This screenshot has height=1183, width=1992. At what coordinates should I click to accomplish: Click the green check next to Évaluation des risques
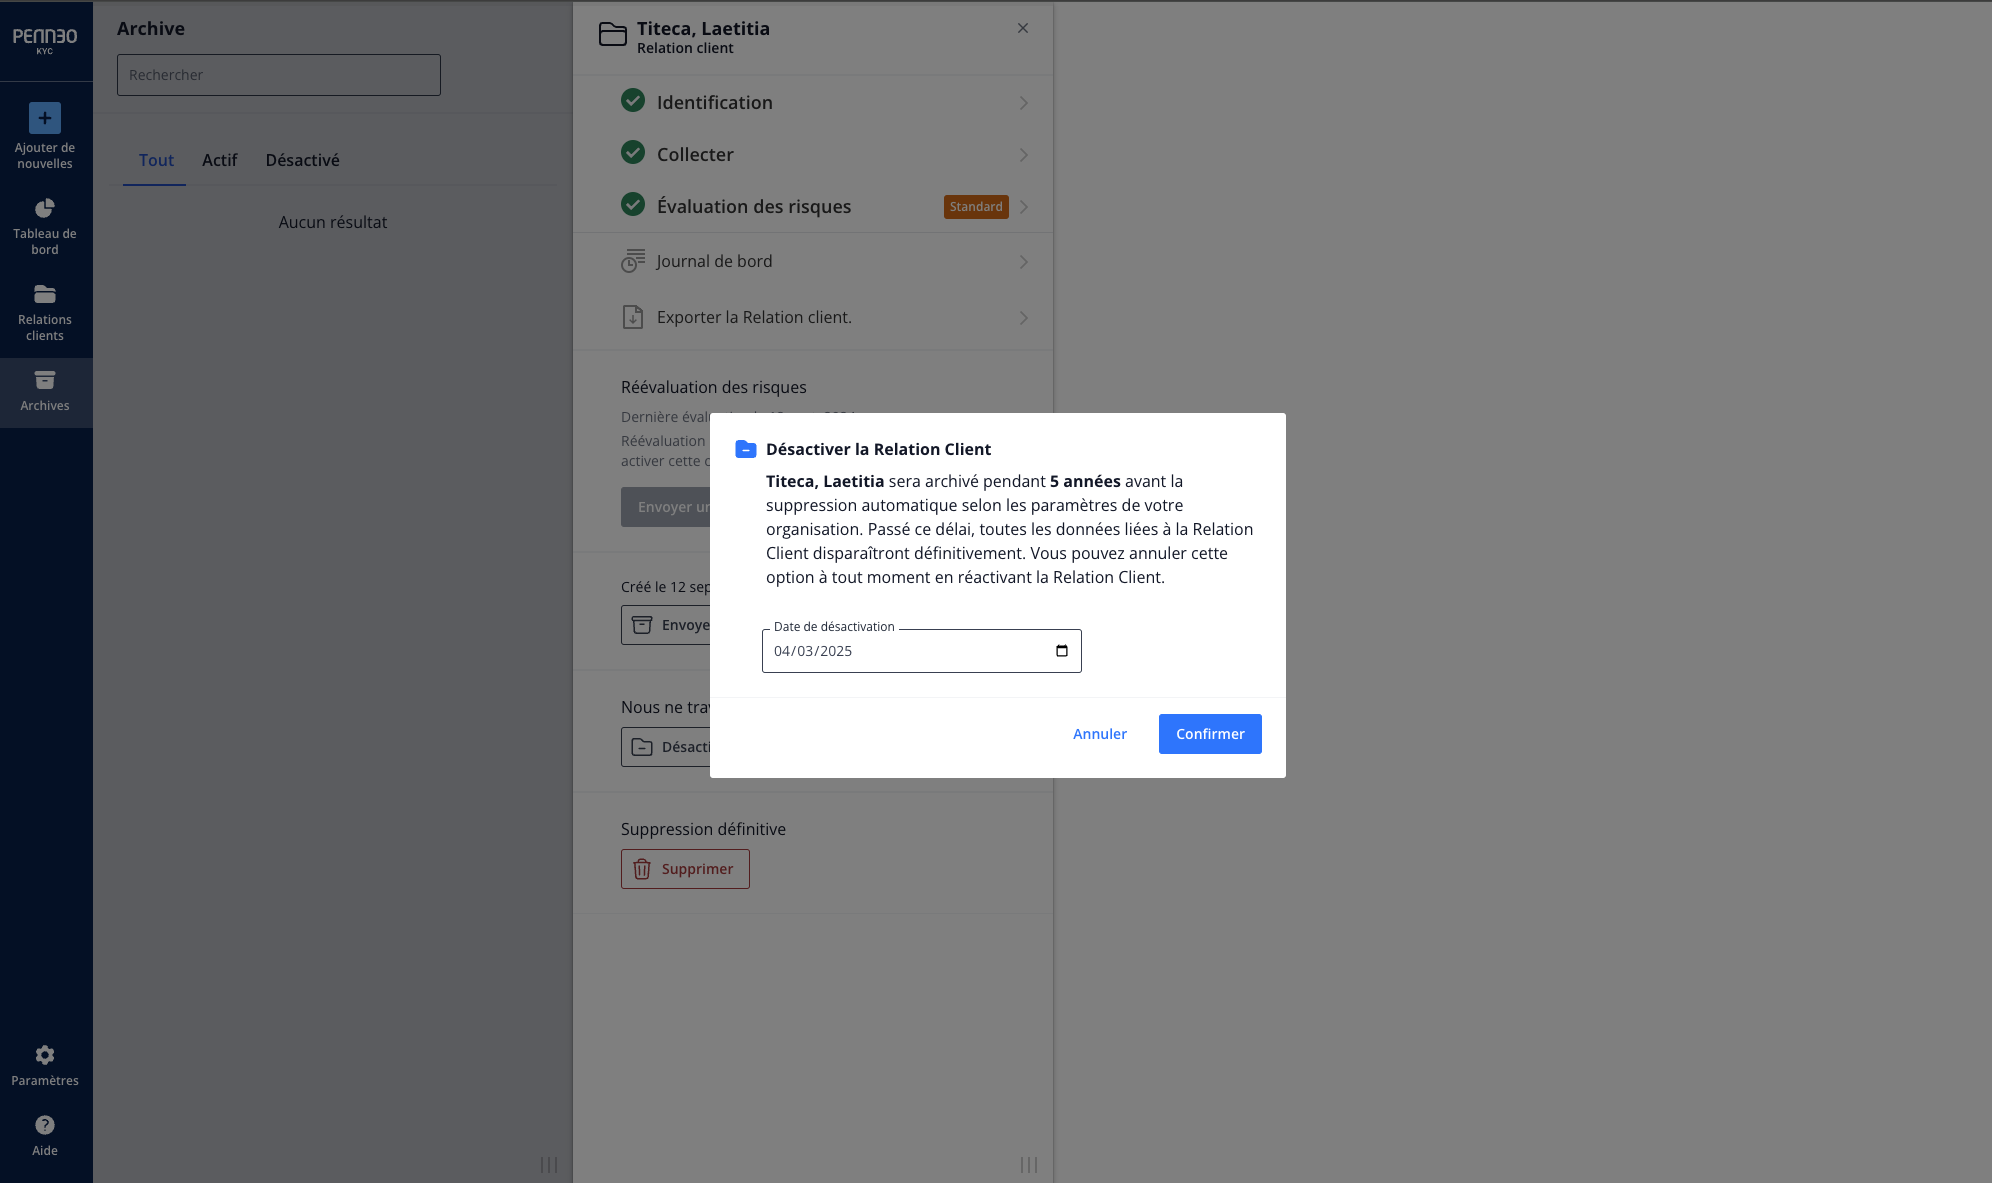tap(633, 204)
